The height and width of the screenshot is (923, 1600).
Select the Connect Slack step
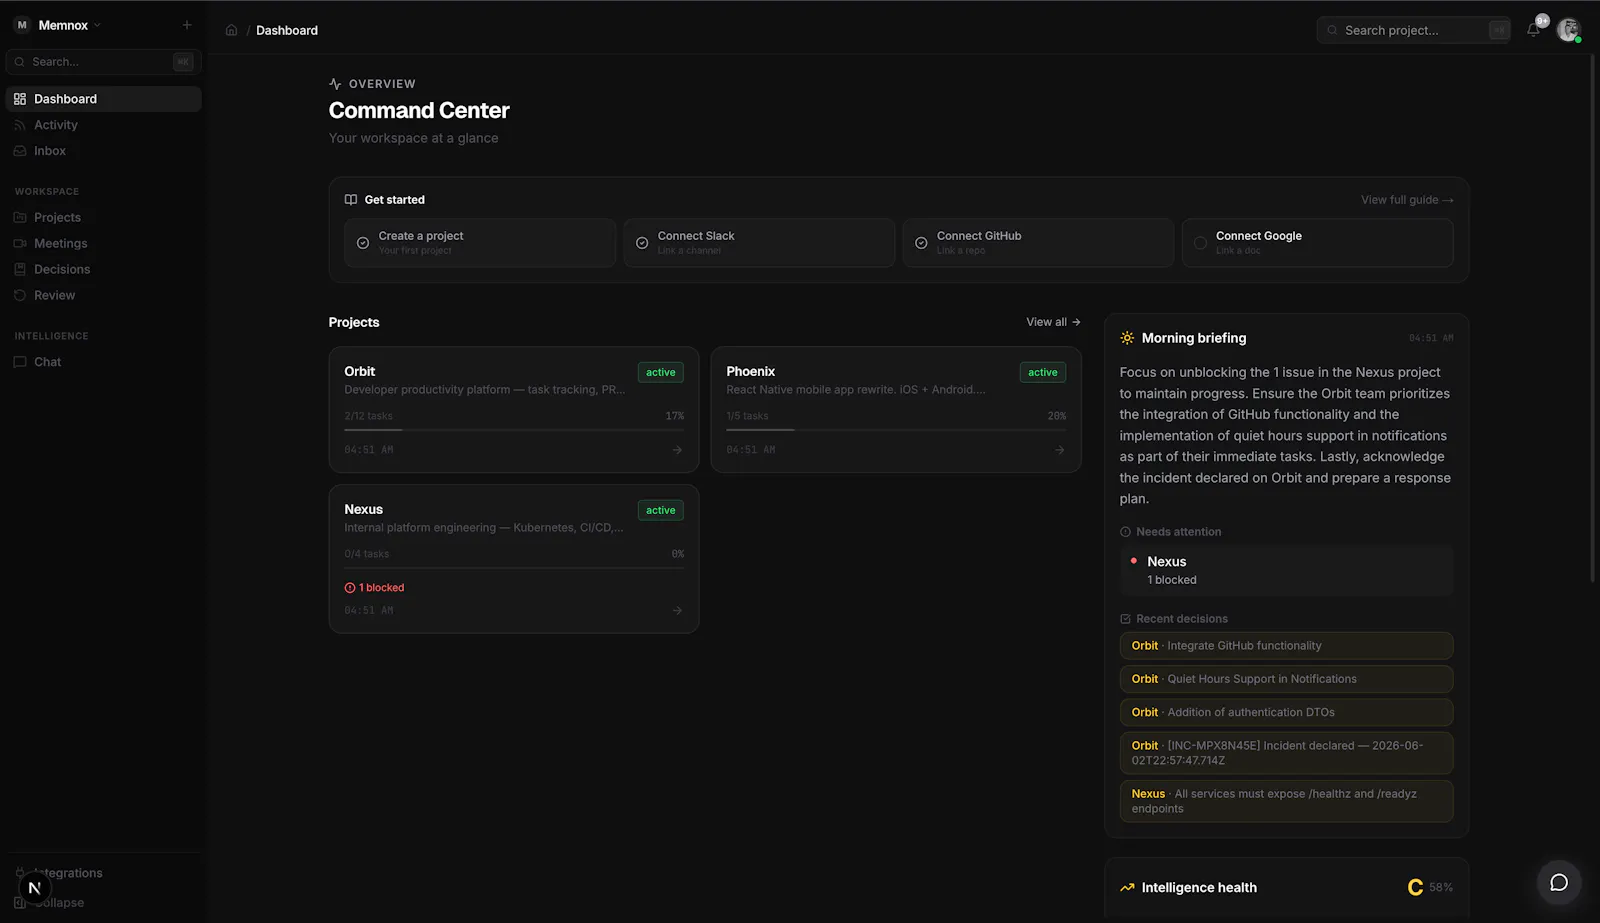pos(759,243)
